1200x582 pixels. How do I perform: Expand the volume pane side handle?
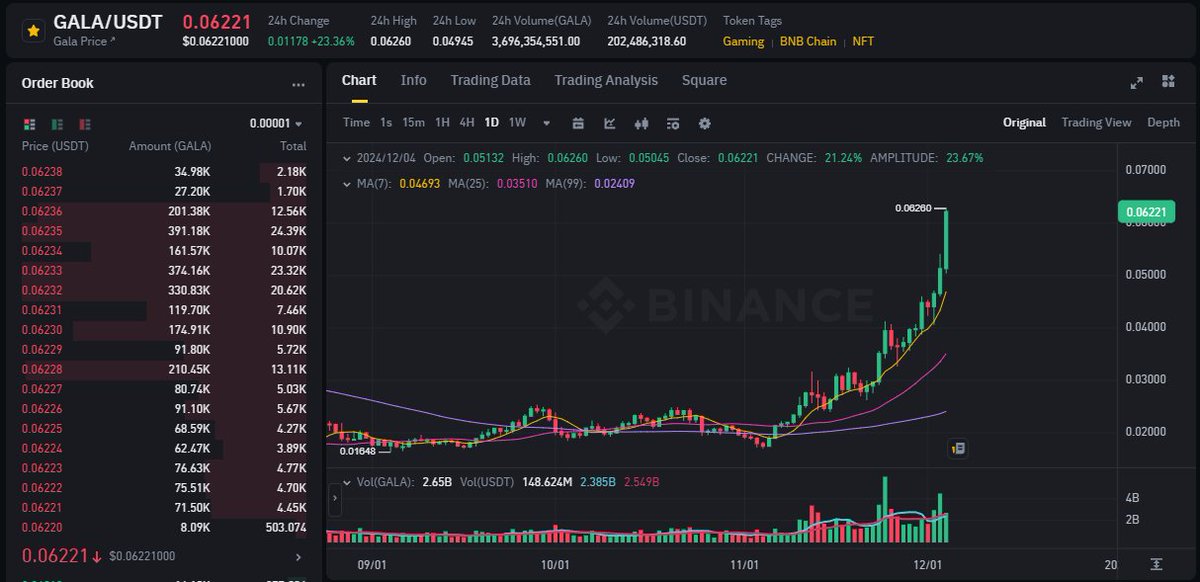[x=333, y=498]
